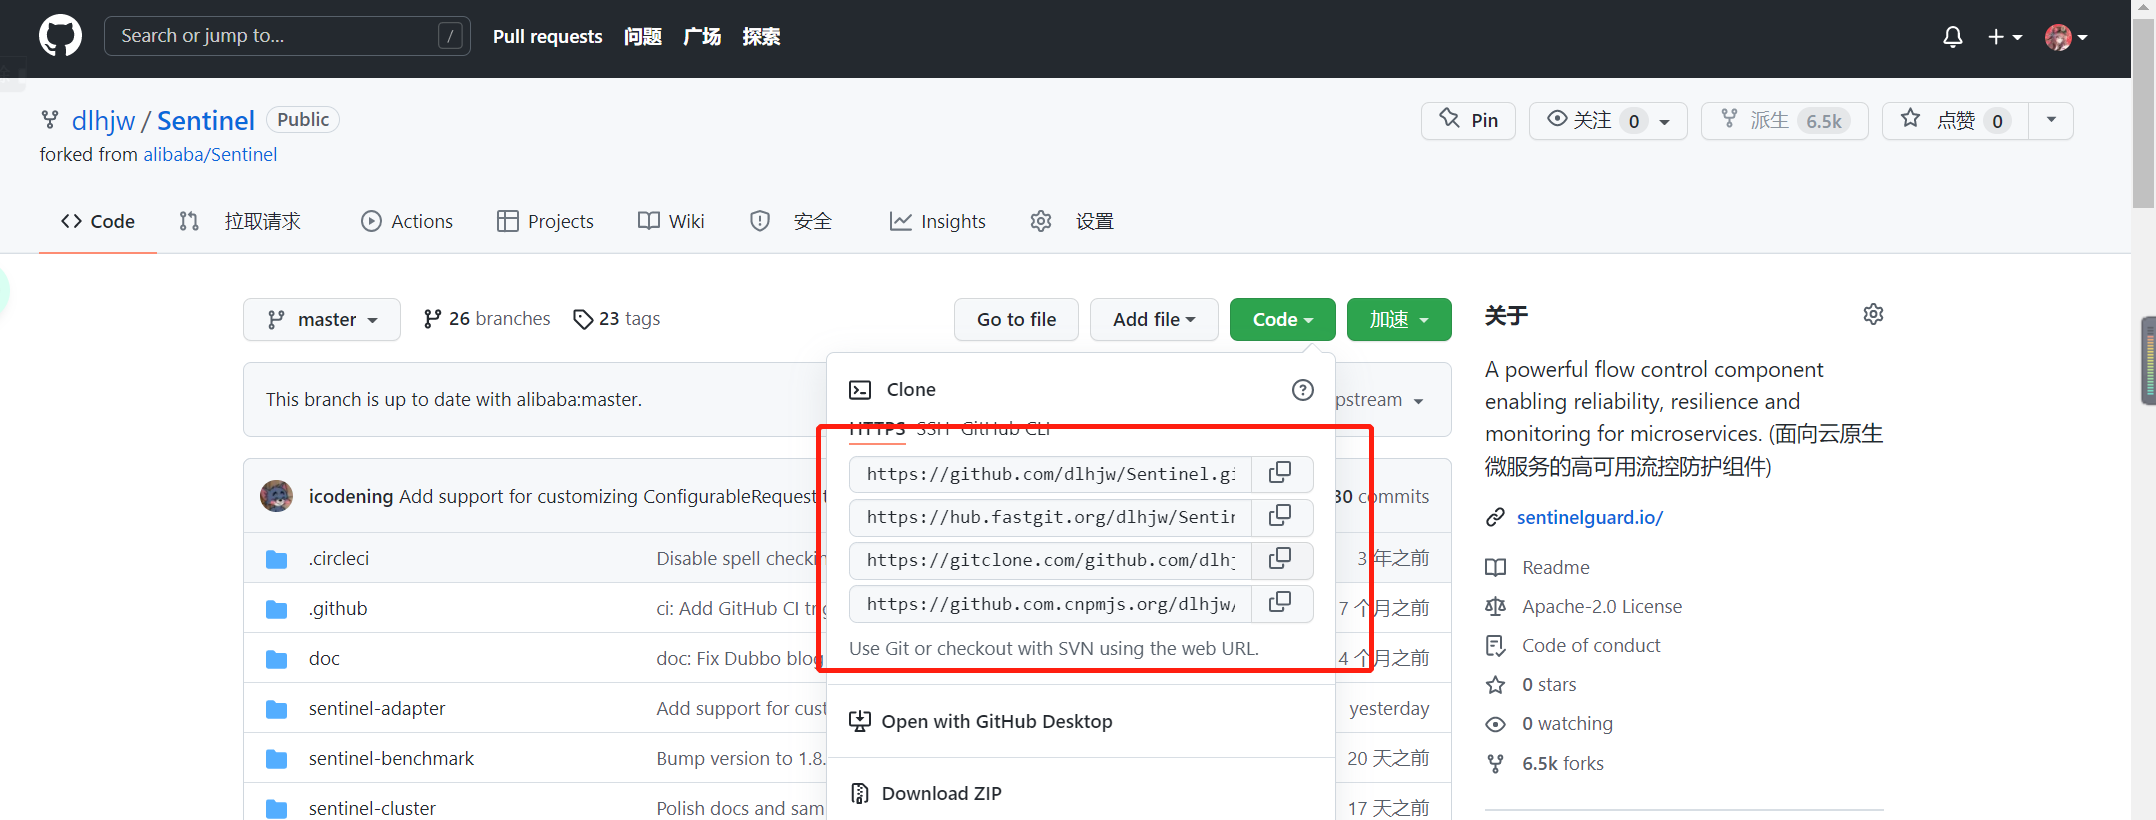
Task: Select the github.com/dlhjw/Sentinel.git URL field
Action: 1050,474
